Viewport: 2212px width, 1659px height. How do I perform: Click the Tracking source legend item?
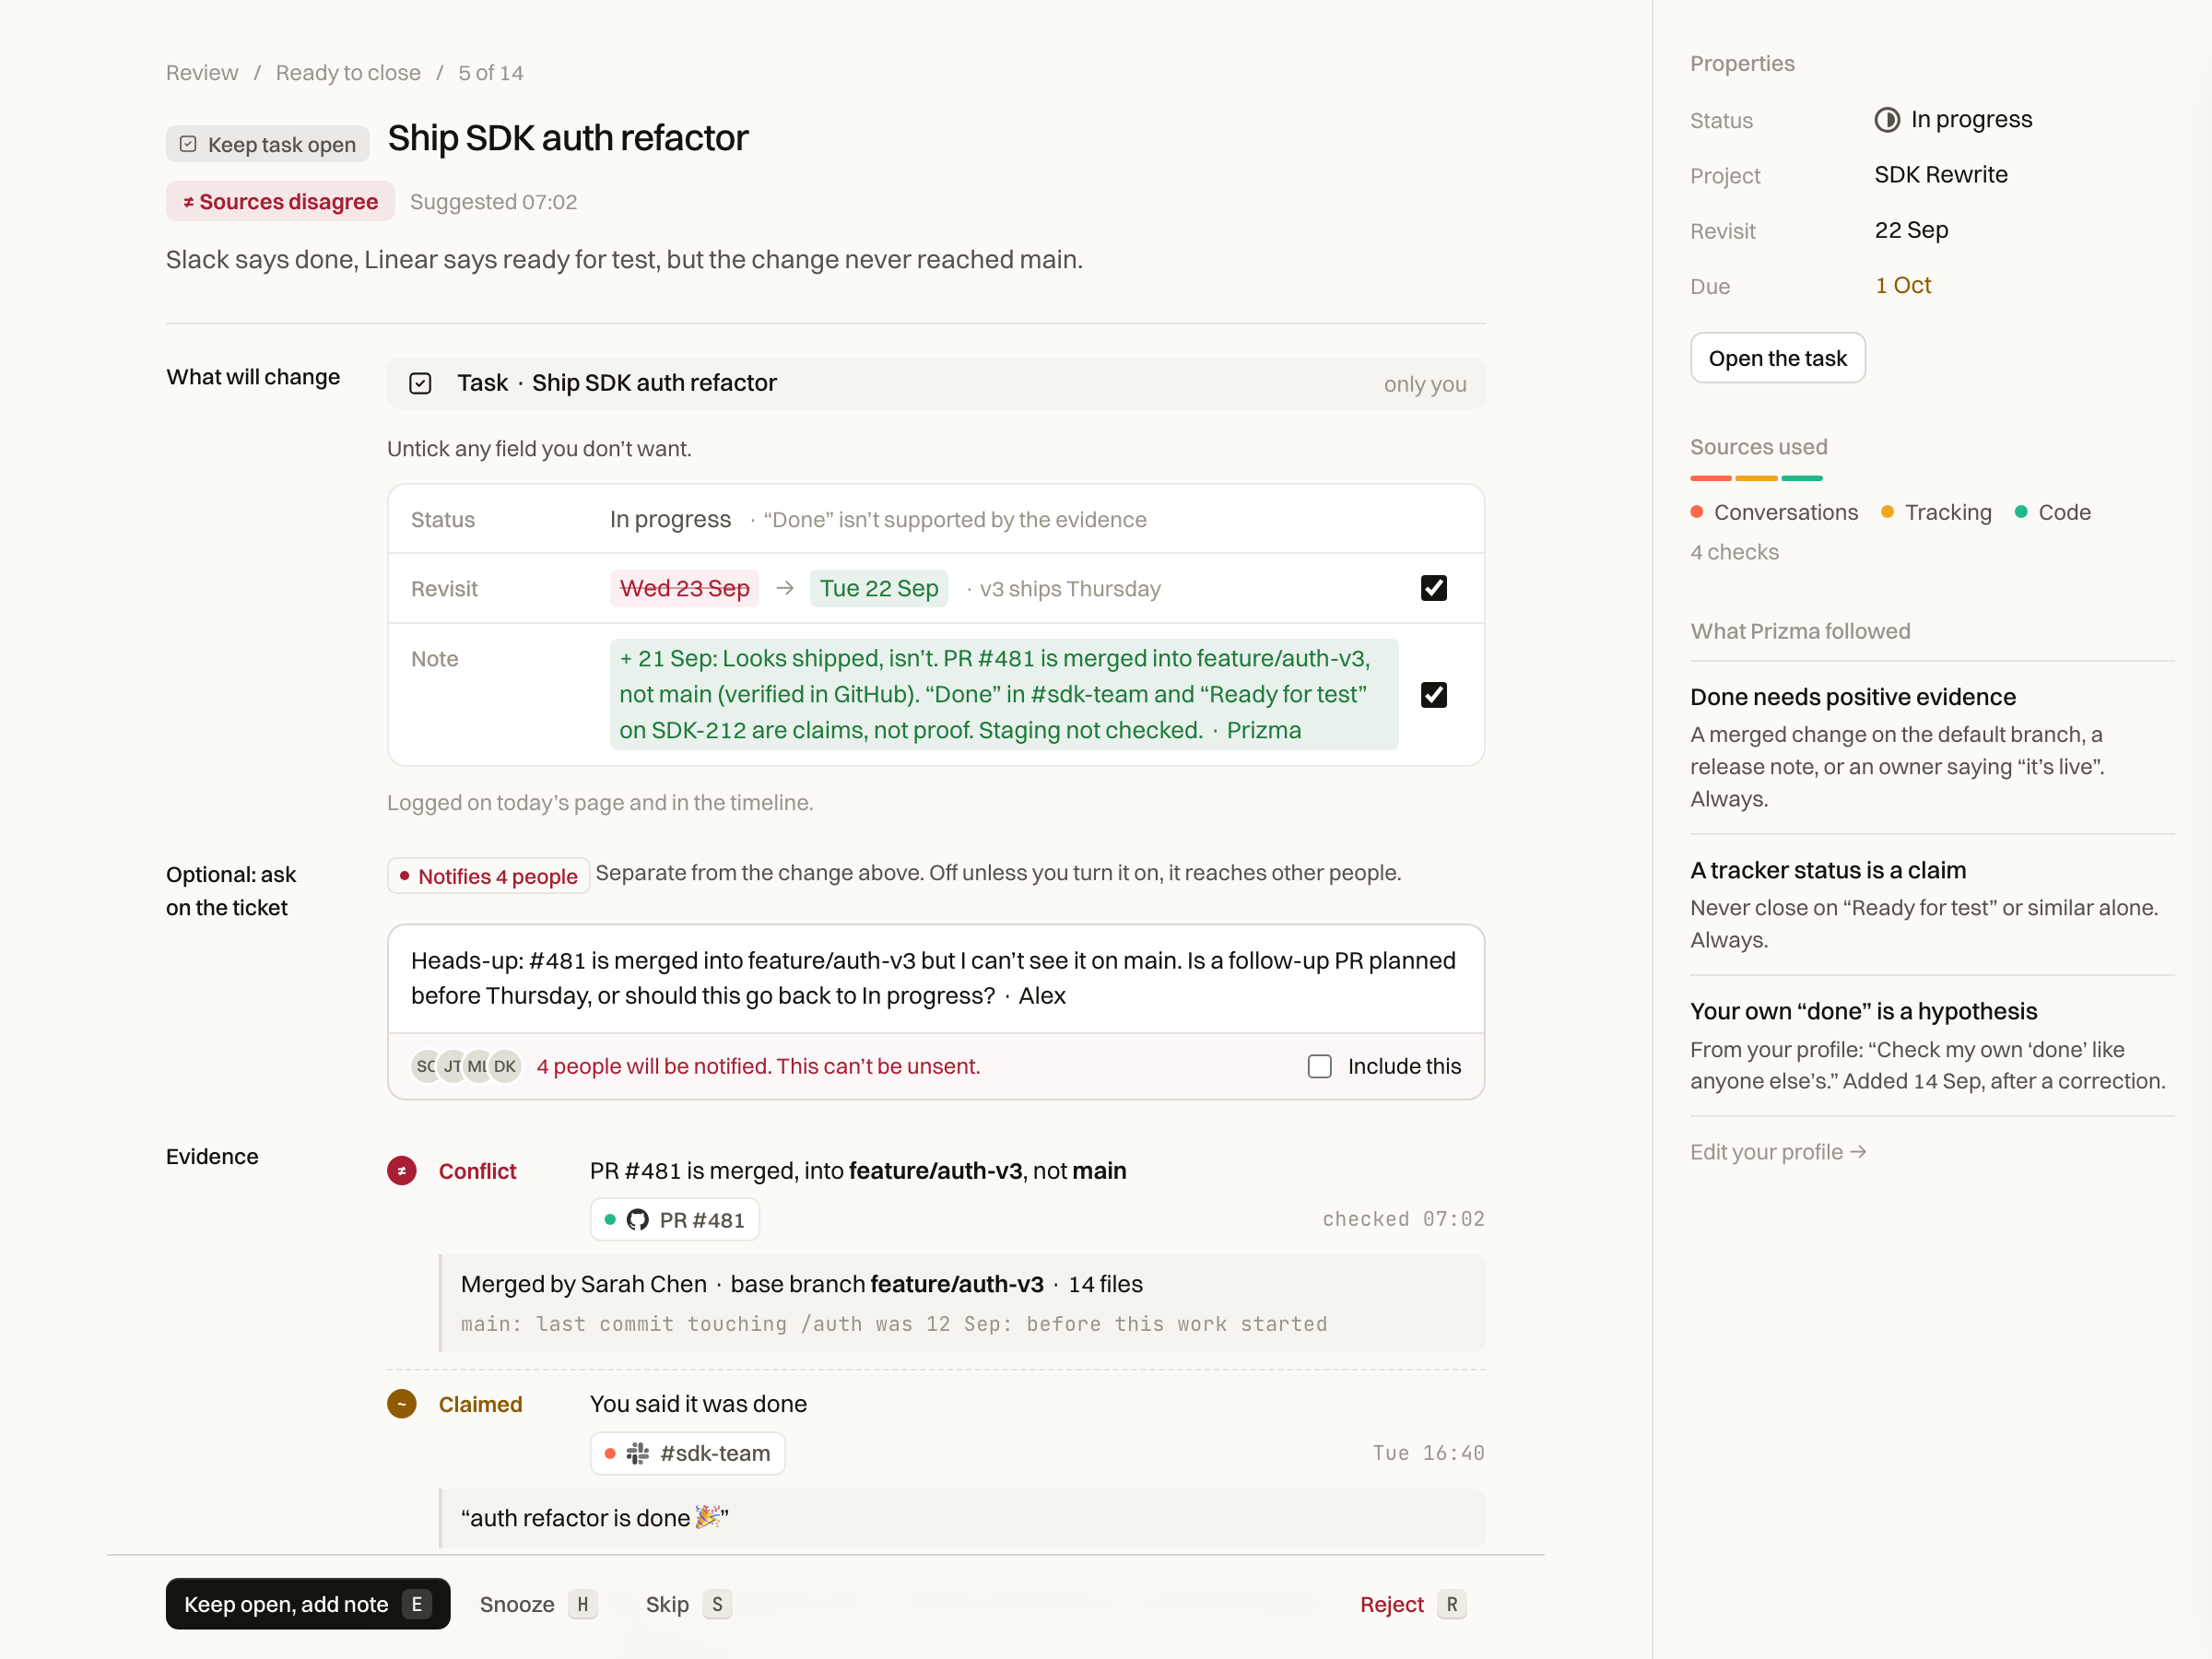tap(1936, 512)
